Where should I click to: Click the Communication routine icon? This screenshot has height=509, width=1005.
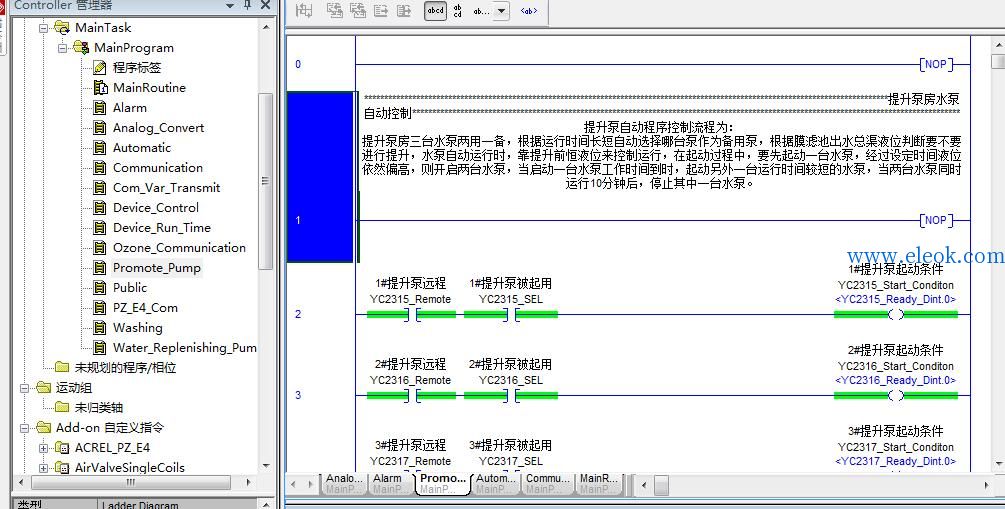tap(100, 167)
